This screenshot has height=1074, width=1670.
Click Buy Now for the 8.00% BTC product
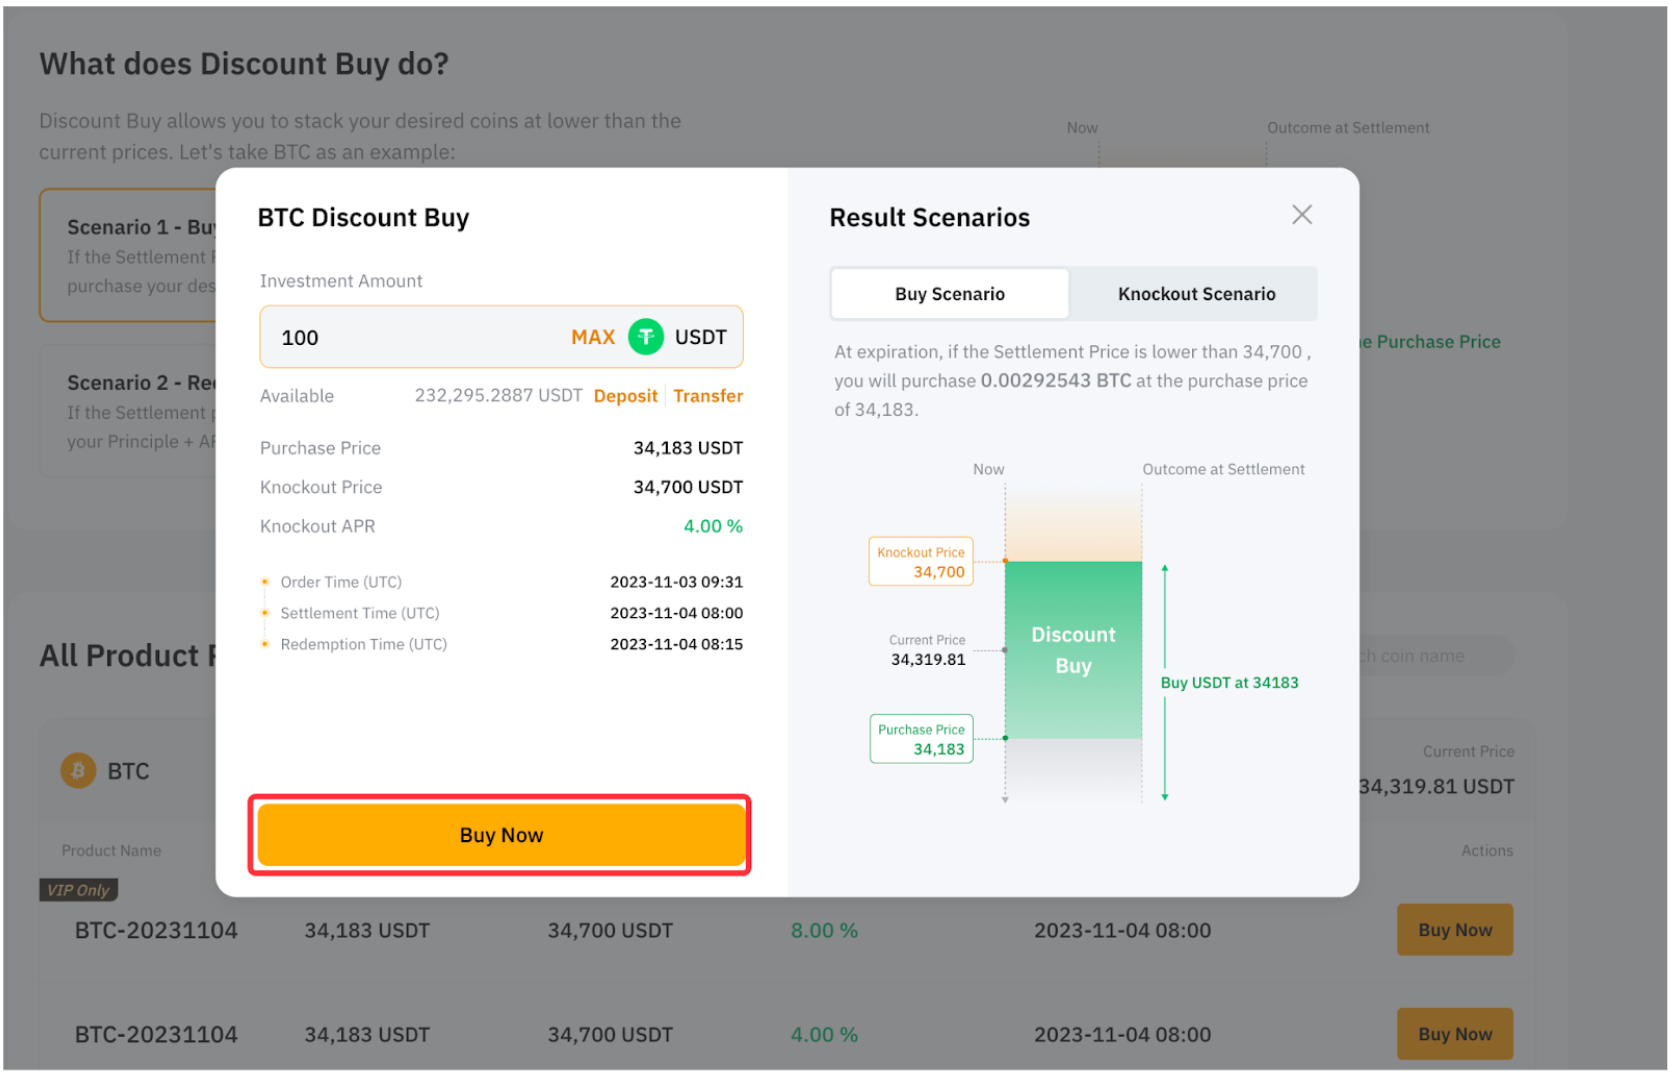(x=1454, y=930)
